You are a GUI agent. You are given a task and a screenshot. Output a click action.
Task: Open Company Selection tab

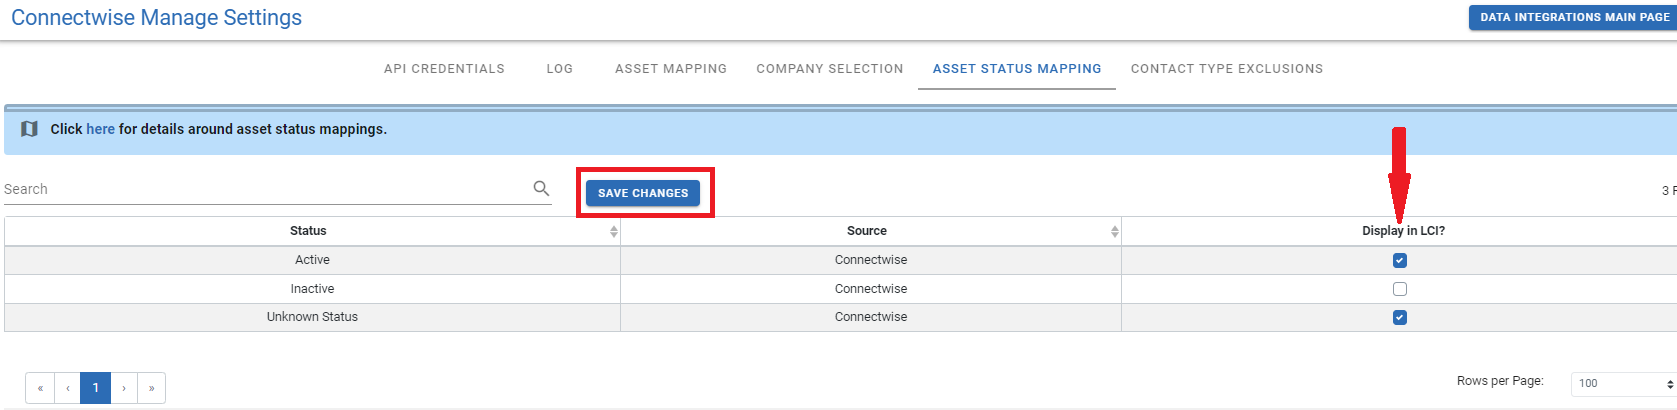(830, 69)
